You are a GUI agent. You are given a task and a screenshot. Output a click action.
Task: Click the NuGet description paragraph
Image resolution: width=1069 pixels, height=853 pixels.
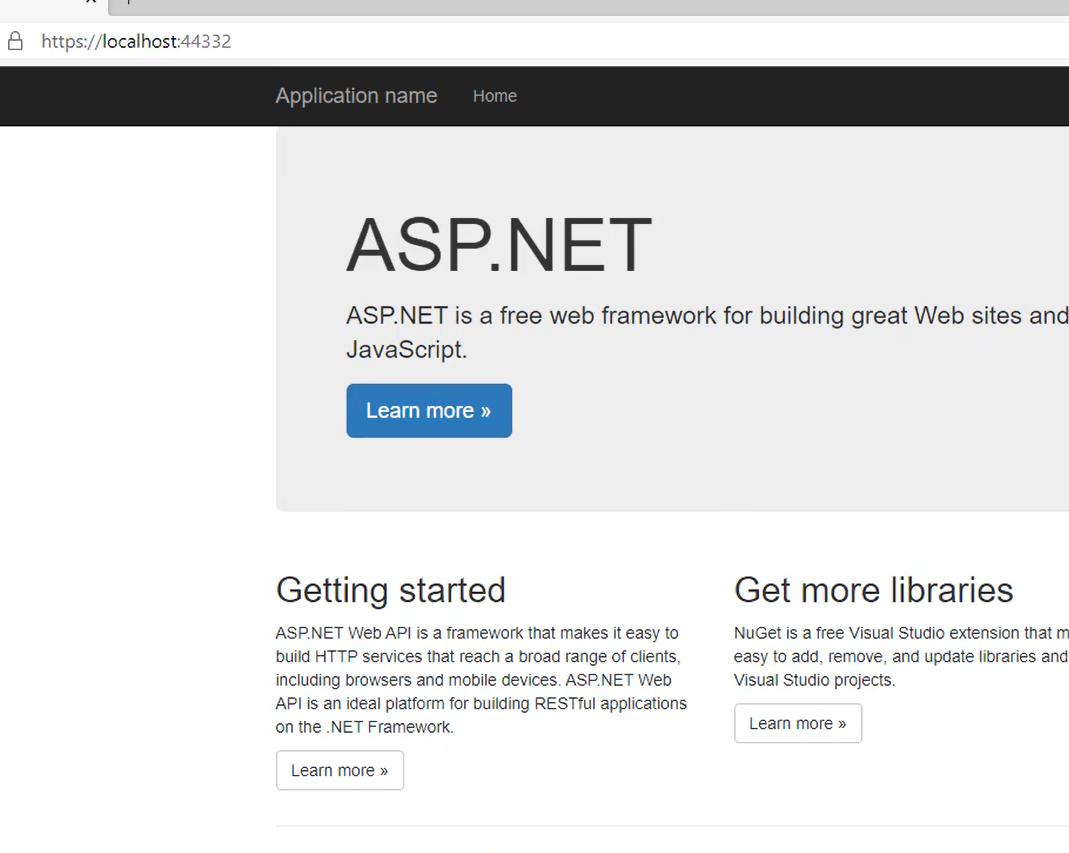tap(901, 657)
